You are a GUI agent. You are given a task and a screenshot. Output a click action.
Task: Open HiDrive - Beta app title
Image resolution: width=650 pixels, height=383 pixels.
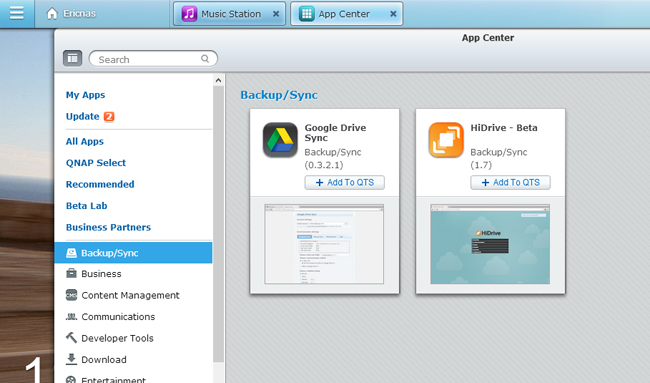click(x=504, y=128)
